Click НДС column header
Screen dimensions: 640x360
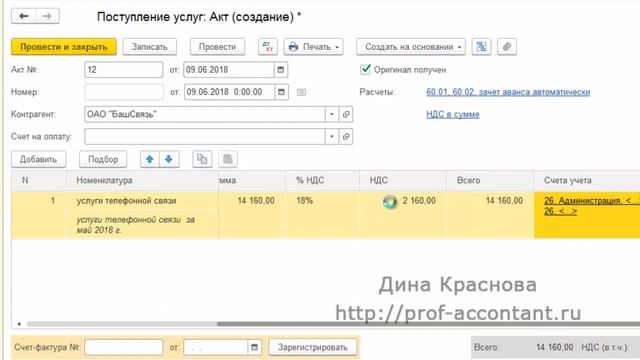coord(402,180)
